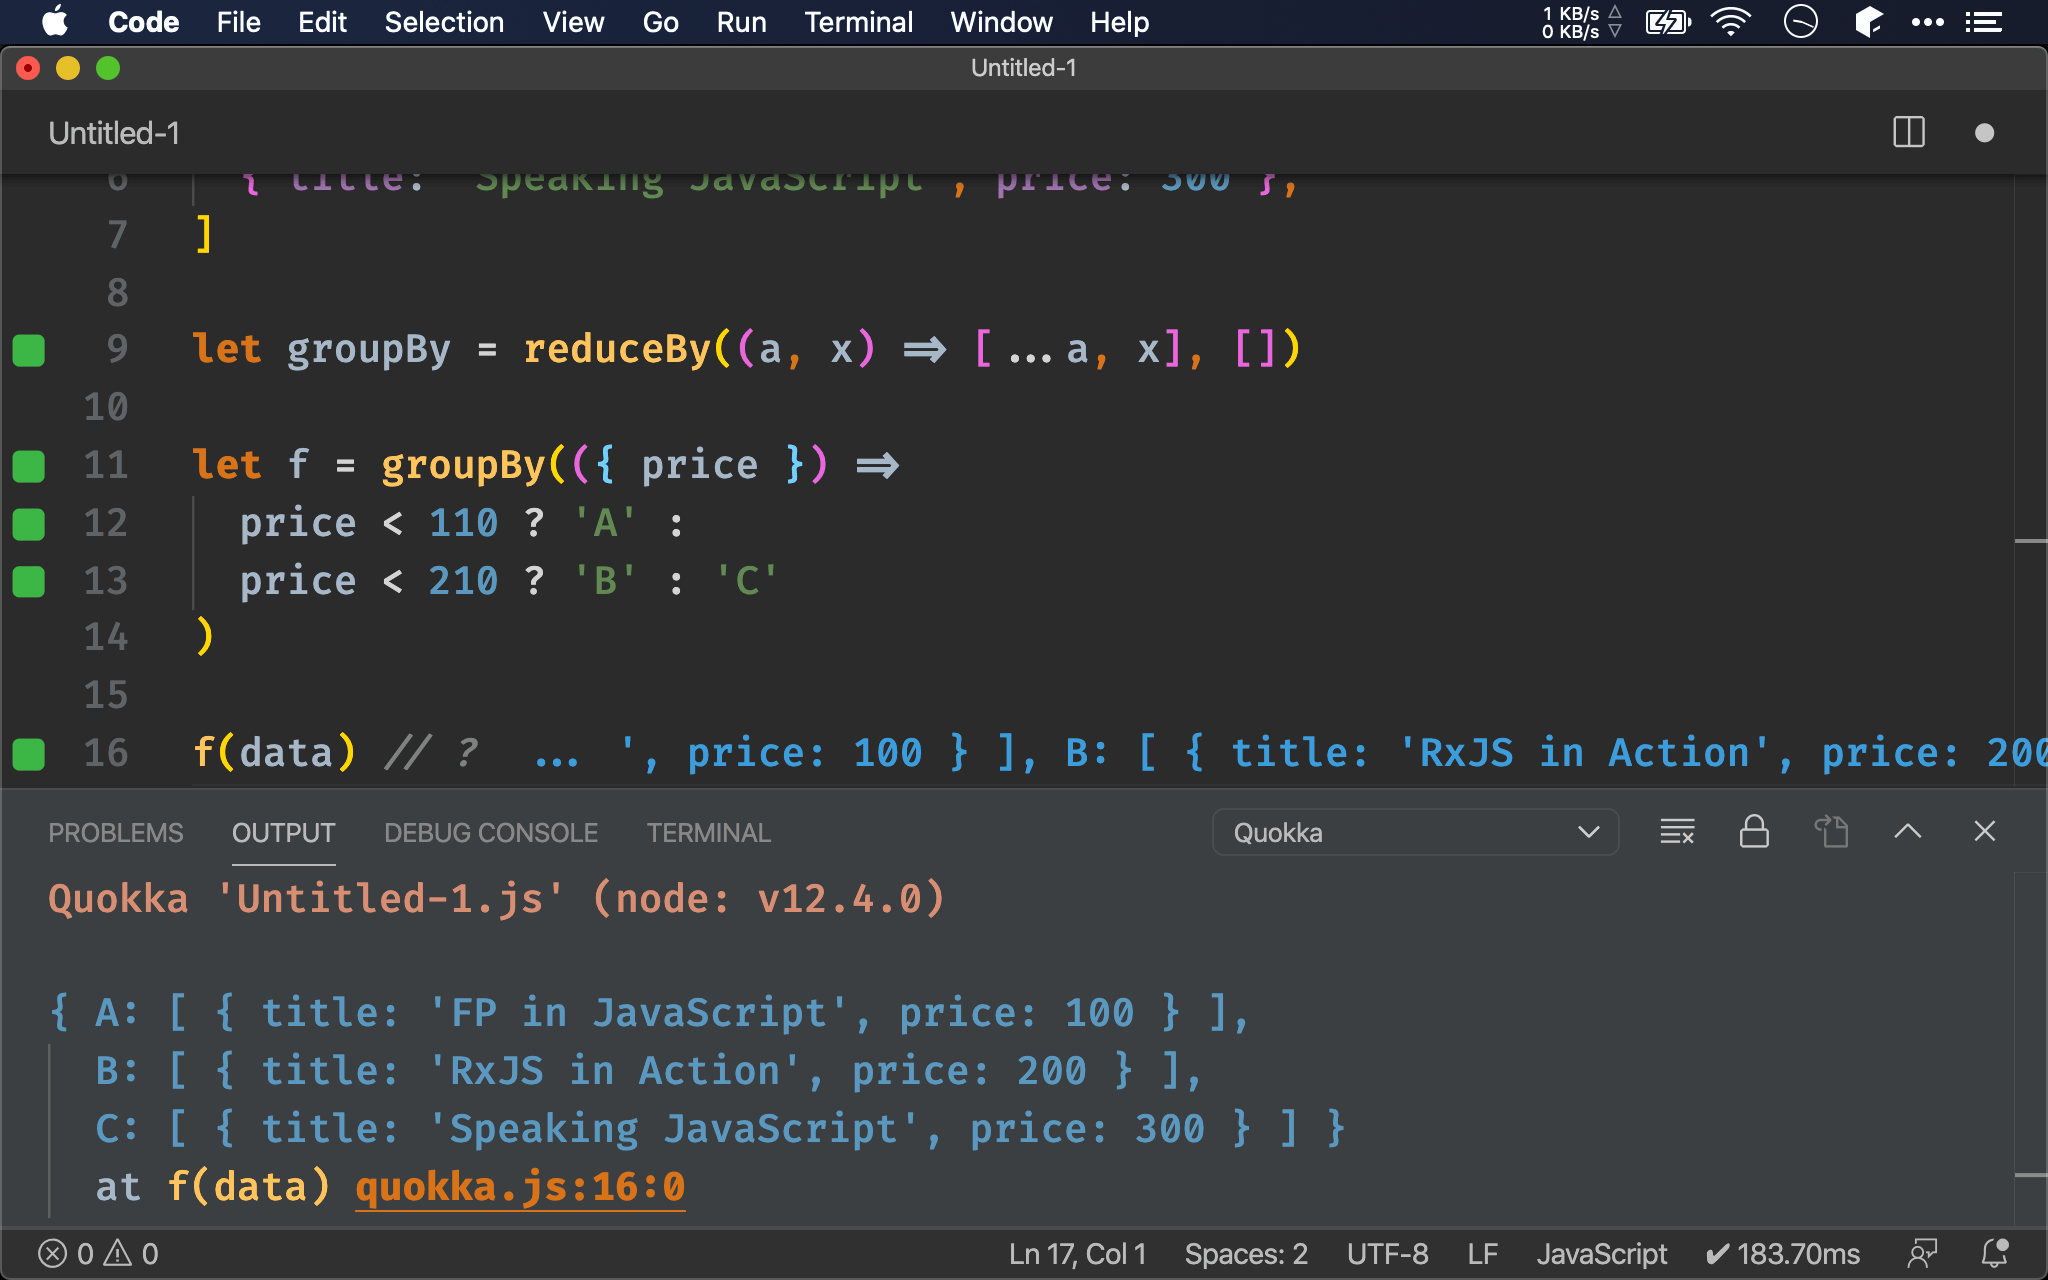Image resolution: width=2048 pixels, height=1280 pixels.
Task: Click the Quokka copy output icon
Action: (x=1833, y=832)
